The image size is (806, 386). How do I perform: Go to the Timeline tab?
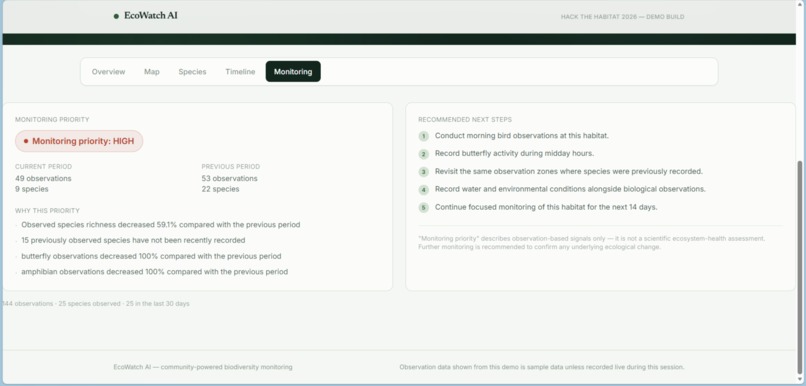coord(240,72)
